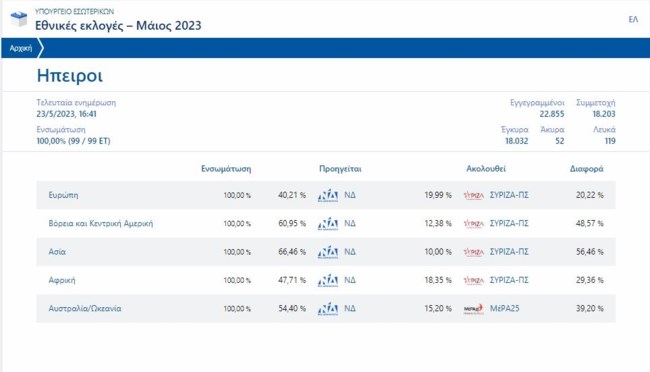The width and height of the screenshot is (650, 372).
Task: Click the ballot box logo icon
Action: [x=19, y=19]
